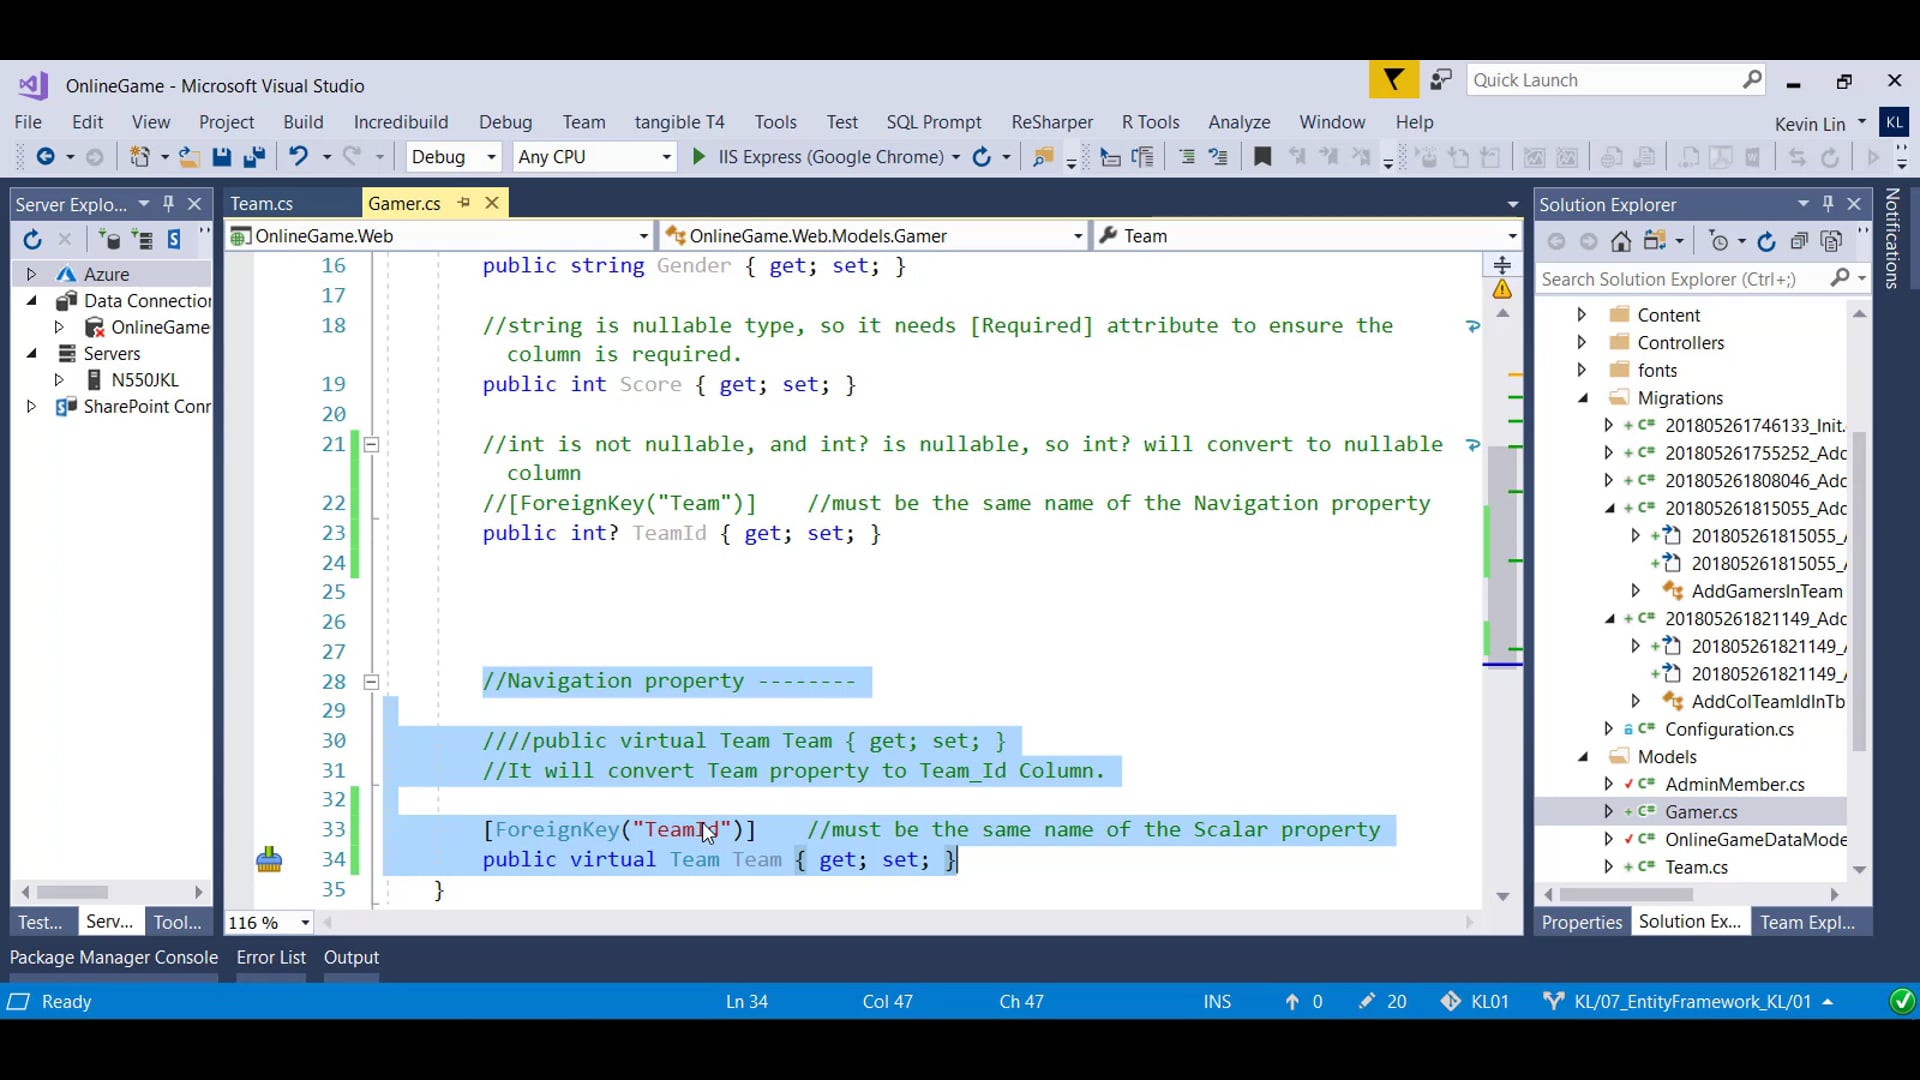
Task: Switch to the Team.cs tab
Action: 262,204
